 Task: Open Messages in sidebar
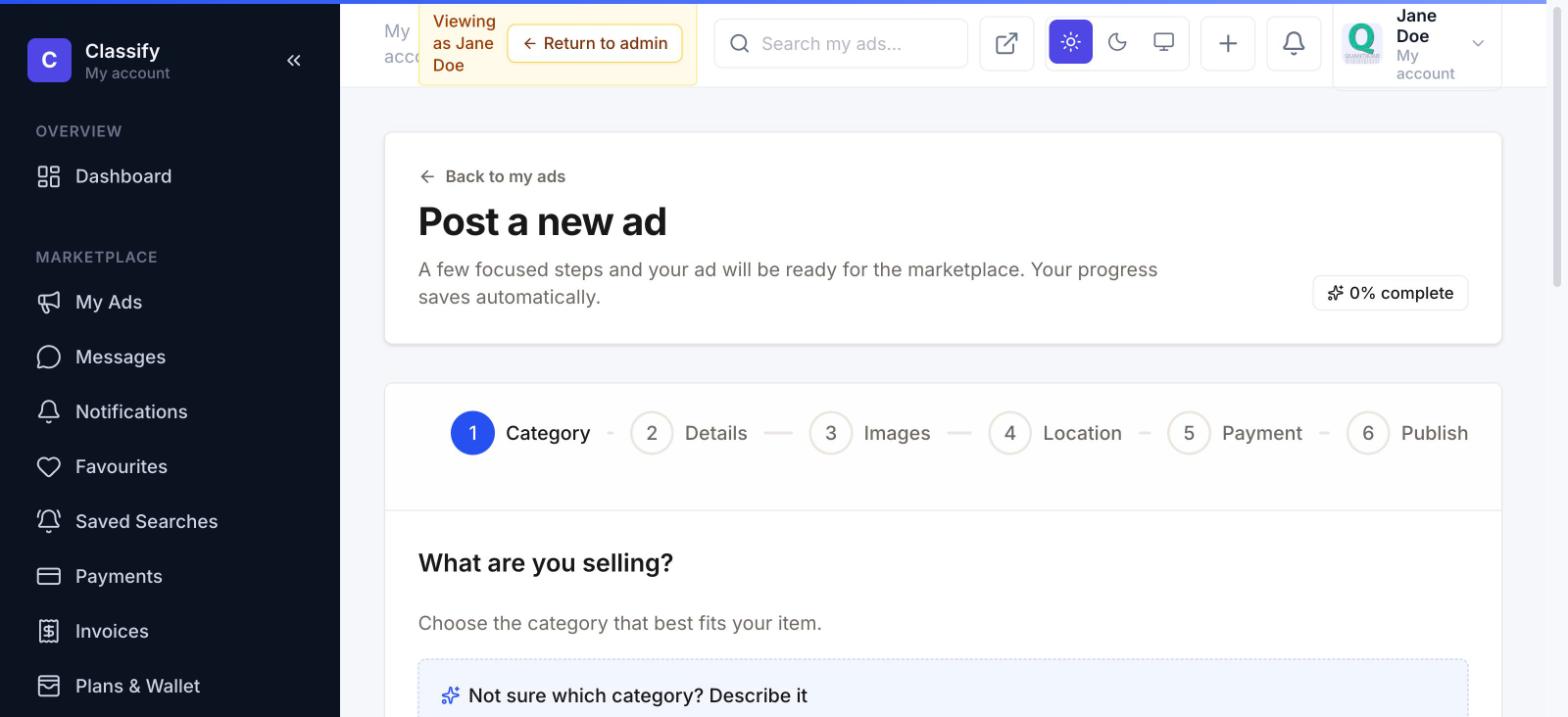click(x=170, y=357)
